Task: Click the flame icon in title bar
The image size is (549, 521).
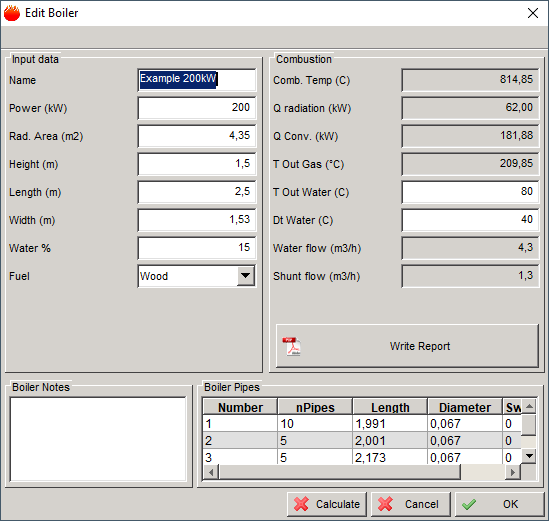Action: (12, 13)
